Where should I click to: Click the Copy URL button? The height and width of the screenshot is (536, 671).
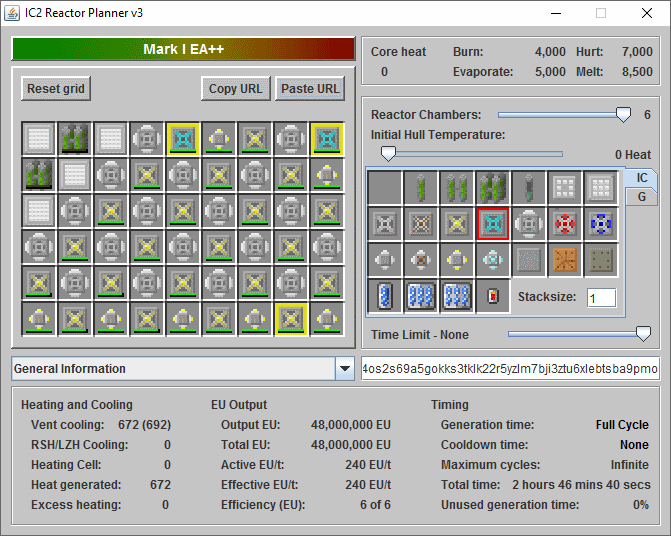(235, 89)
